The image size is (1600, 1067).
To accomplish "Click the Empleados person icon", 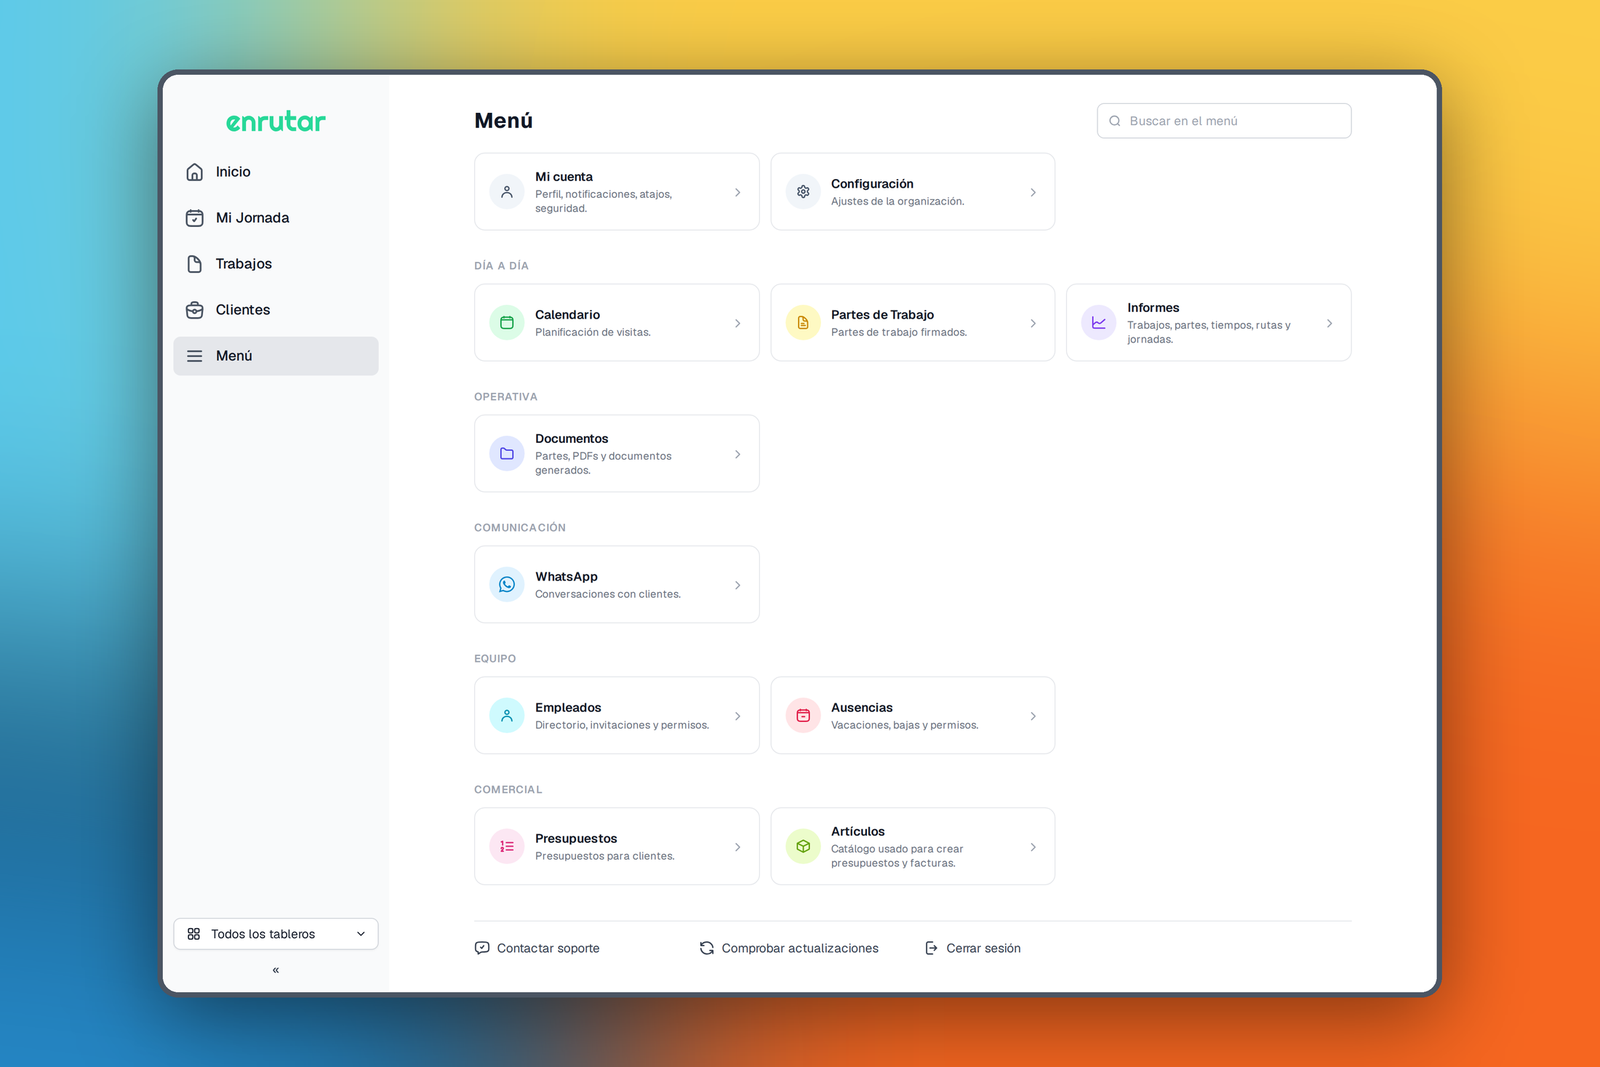I will 507,716.
